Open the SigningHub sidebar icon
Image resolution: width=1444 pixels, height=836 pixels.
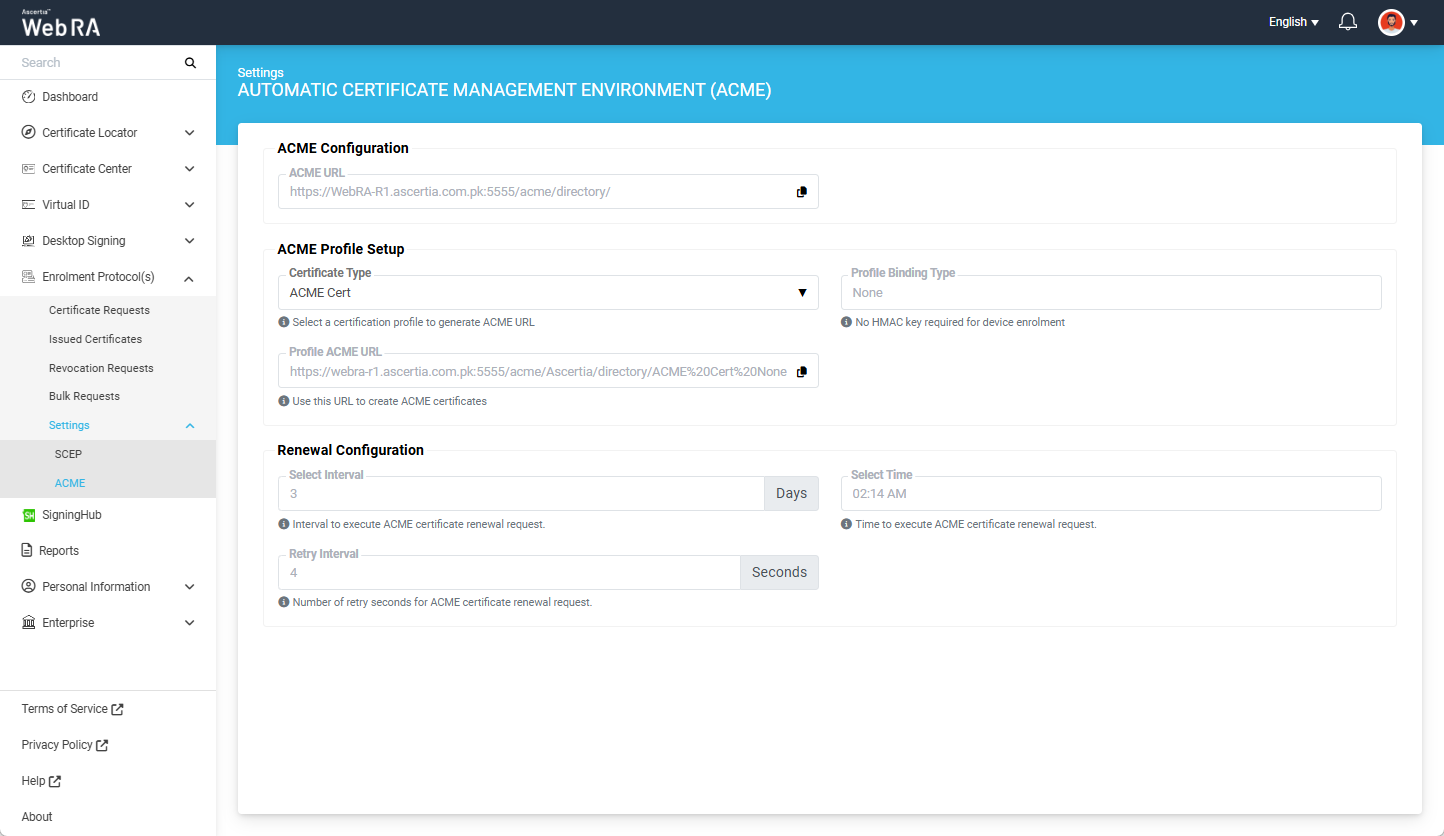[x=29, y=515]
